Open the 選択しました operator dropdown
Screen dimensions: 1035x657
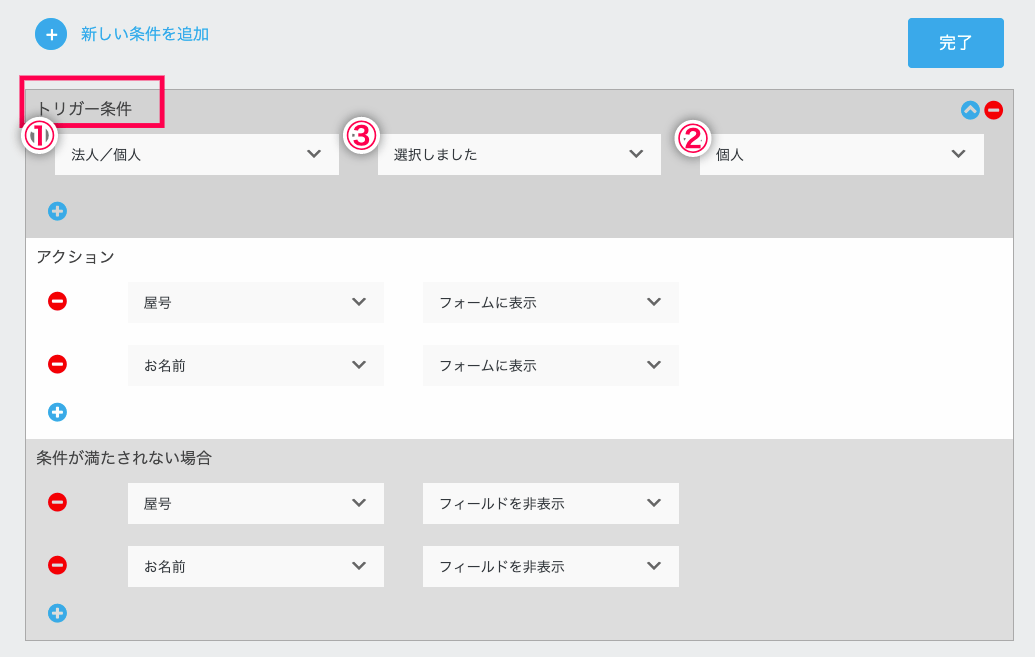point(519,155)
